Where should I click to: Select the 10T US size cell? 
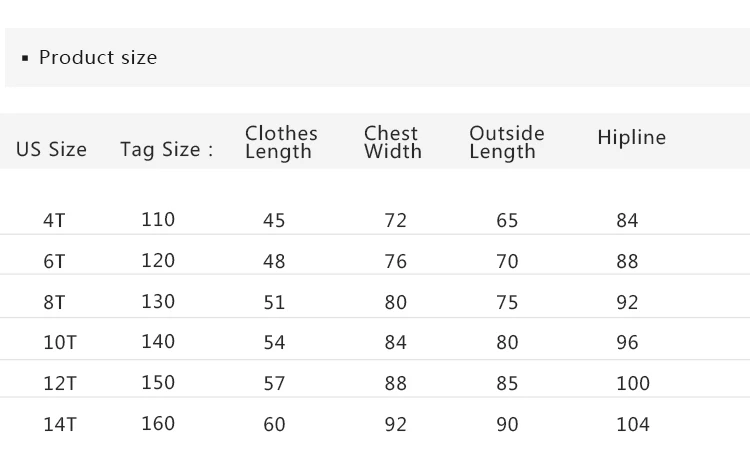click(x=59, y=343)
